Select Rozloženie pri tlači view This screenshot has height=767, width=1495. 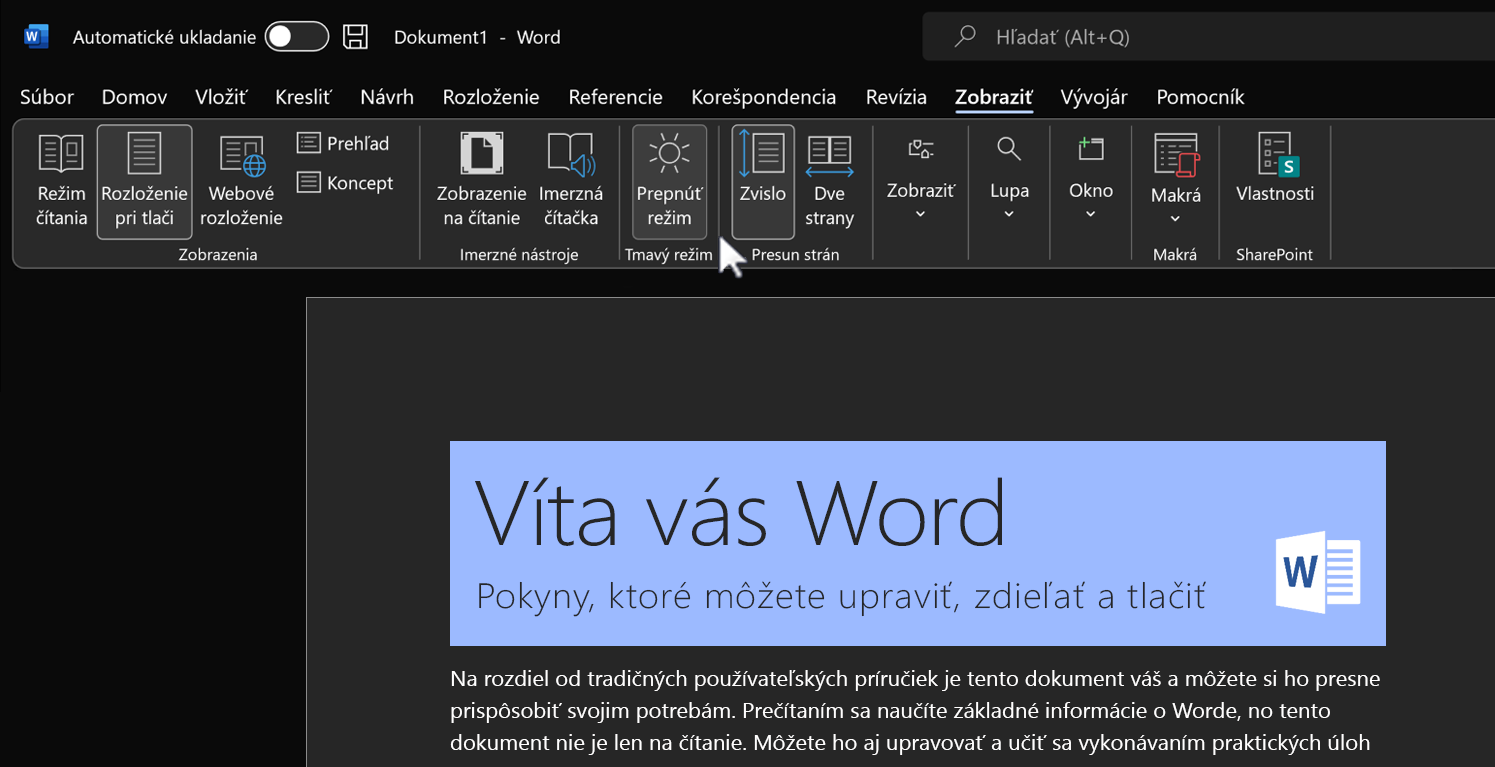144,181
